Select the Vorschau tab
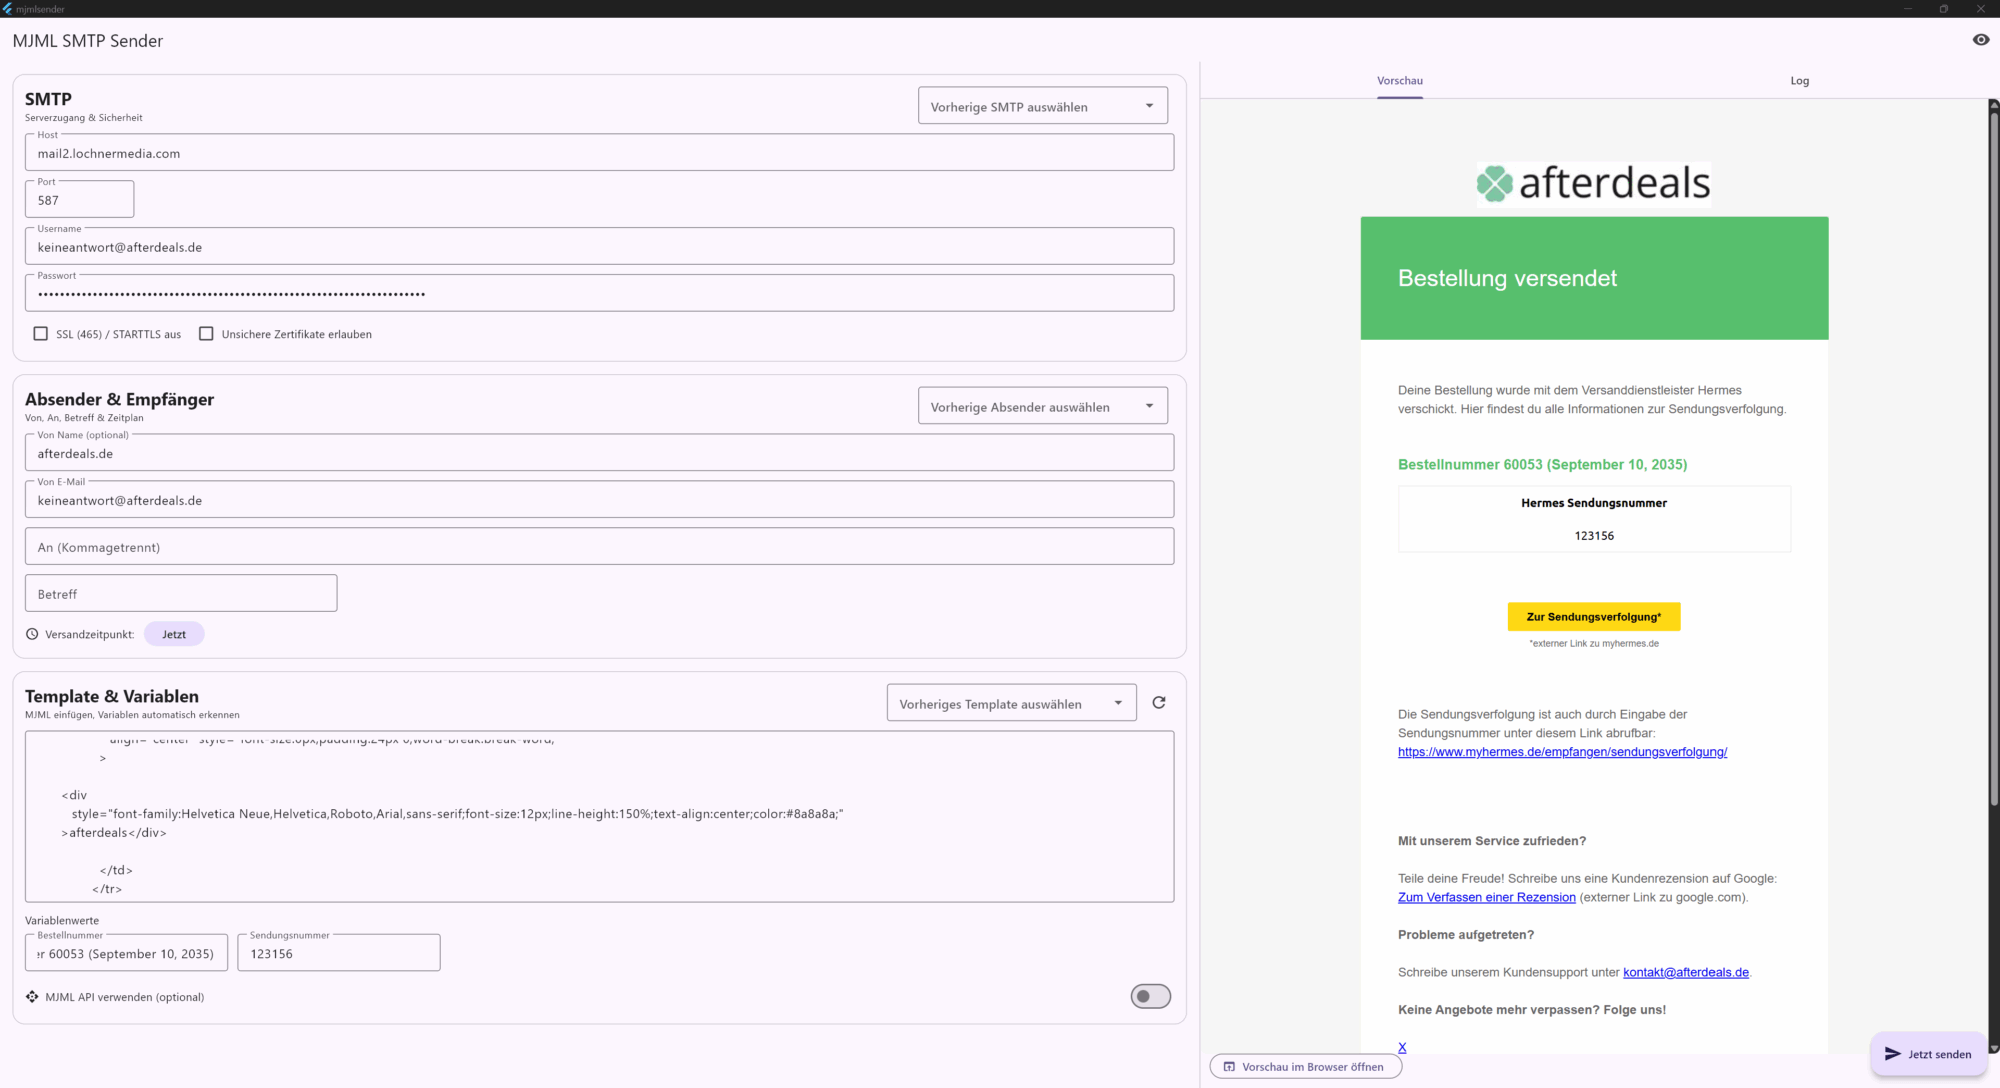Screen dimensions: 2000x1088 [1399, 81]
